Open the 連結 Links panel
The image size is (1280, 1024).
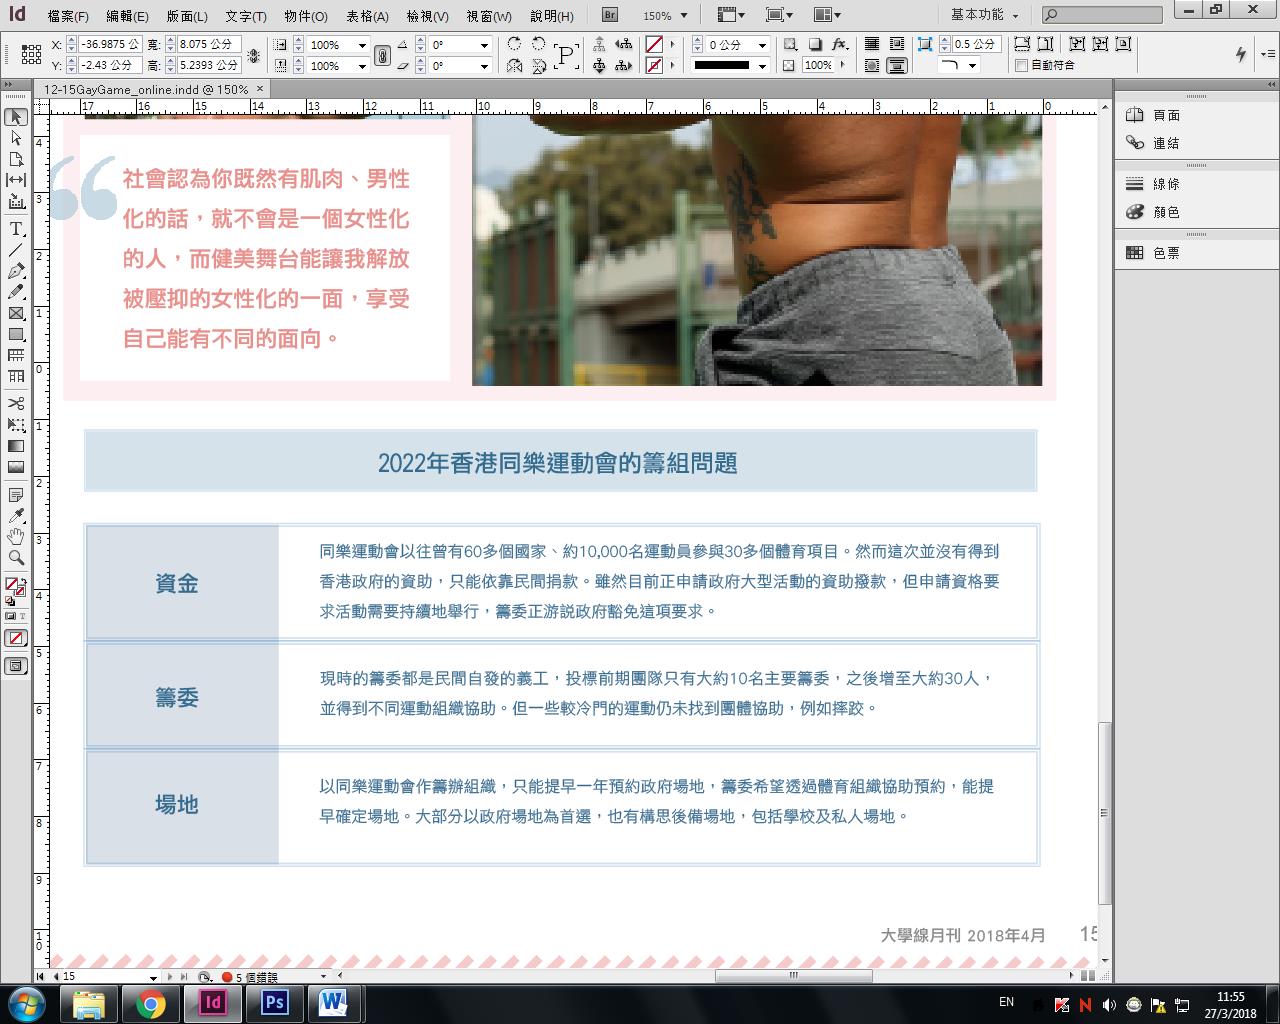1166,143
